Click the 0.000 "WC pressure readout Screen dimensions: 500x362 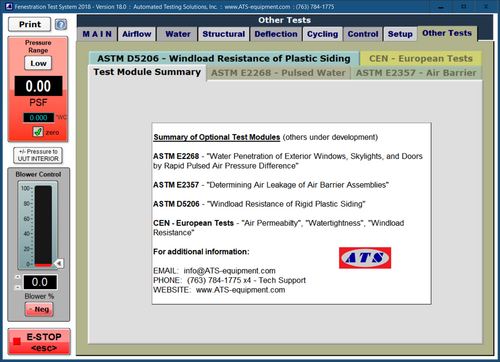38,118
